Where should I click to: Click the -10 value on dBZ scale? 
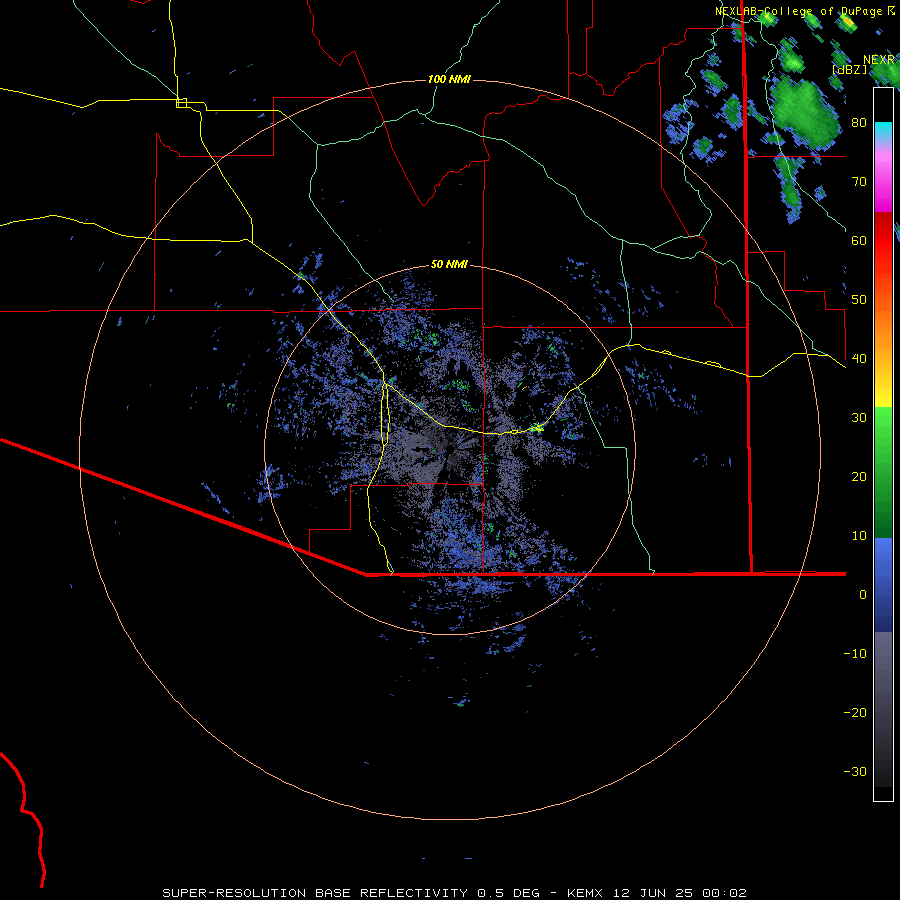(855, 653)
